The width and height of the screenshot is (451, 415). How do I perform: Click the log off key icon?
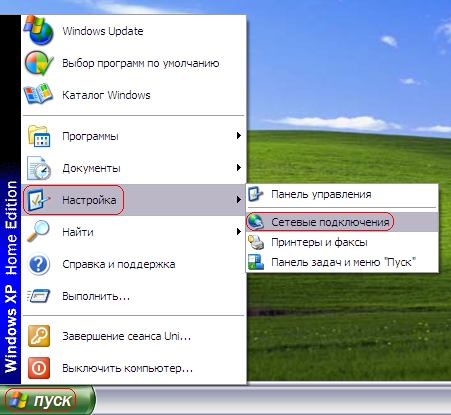click(39, 336)
